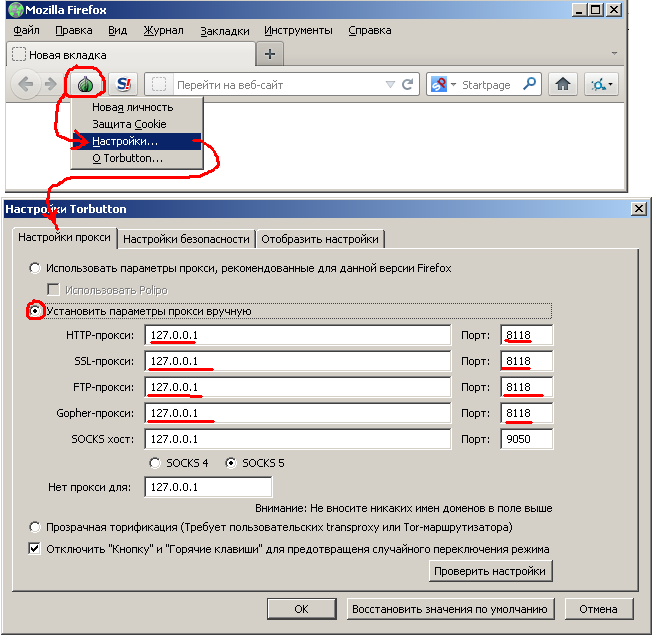Close the Настройки Torbutton dialog
This screenshot has width=653, height=635.
638,209
